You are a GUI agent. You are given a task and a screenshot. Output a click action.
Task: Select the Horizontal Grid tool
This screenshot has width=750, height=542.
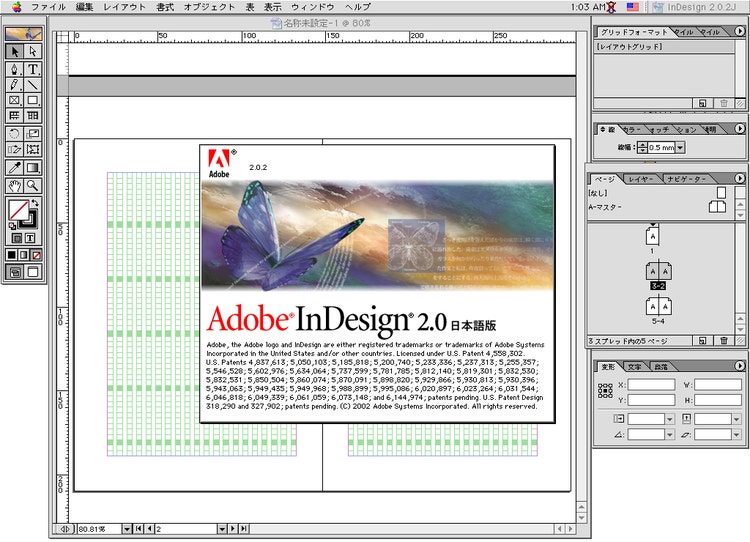[x=14, y=115]
